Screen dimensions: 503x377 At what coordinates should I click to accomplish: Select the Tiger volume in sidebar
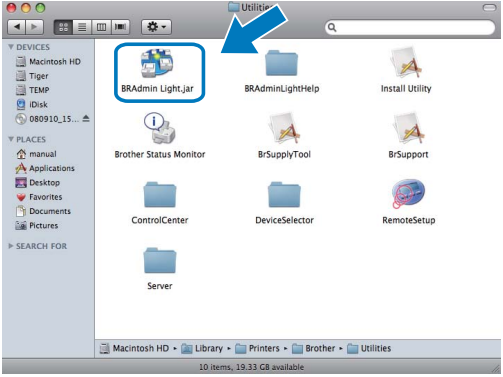(32, 76)
